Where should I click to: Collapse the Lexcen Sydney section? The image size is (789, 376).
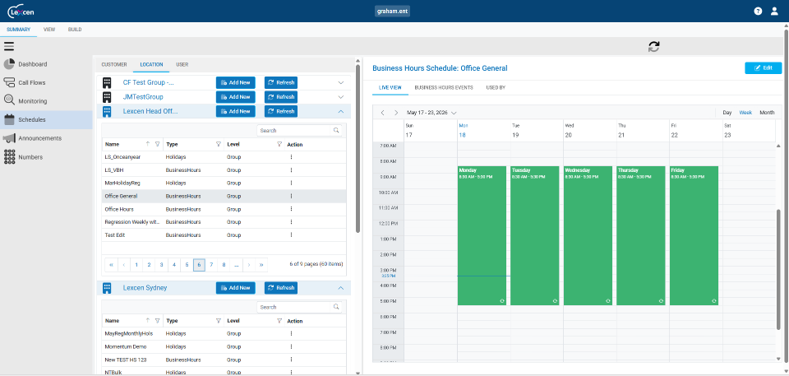[x=341, y=288]
